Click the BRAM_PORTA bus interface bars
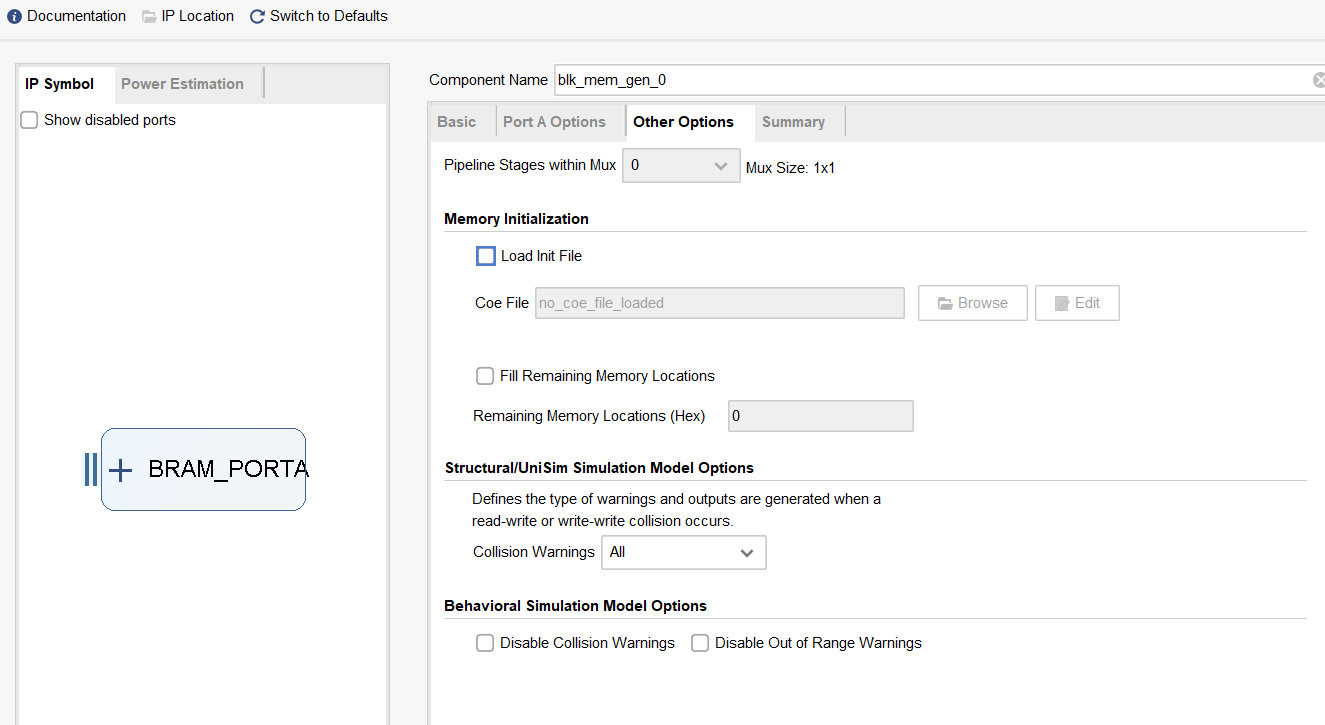This screenshot has width=1325, height=725. [91, 470]
